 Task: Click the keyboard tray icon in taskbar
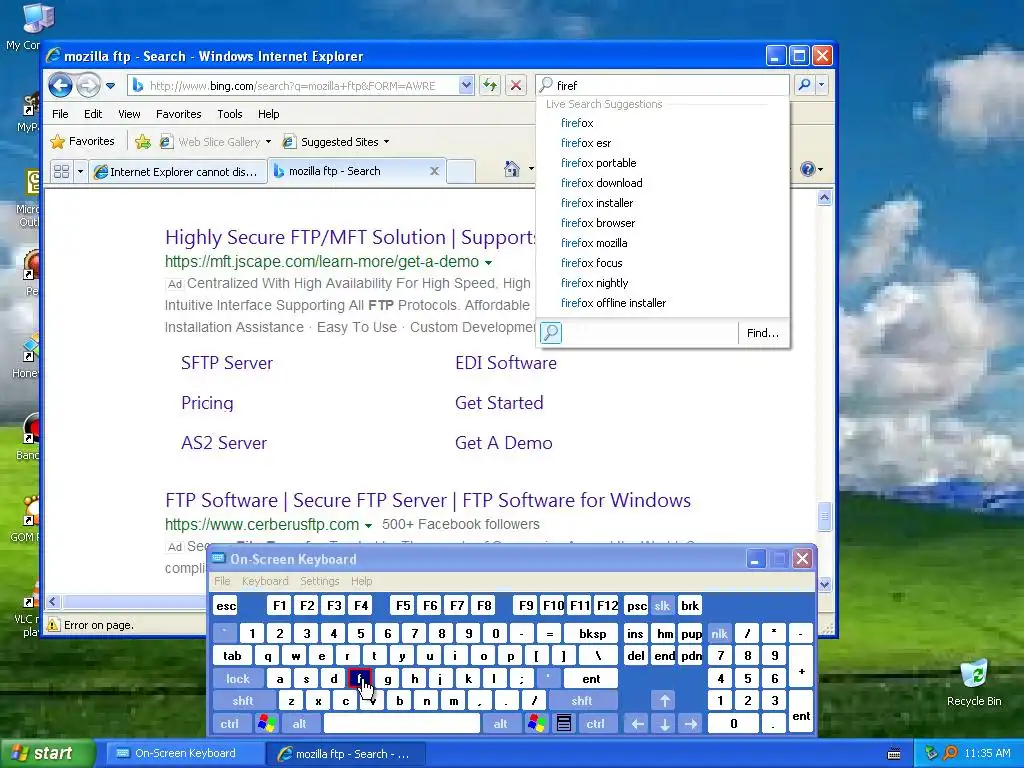(894, 754)
